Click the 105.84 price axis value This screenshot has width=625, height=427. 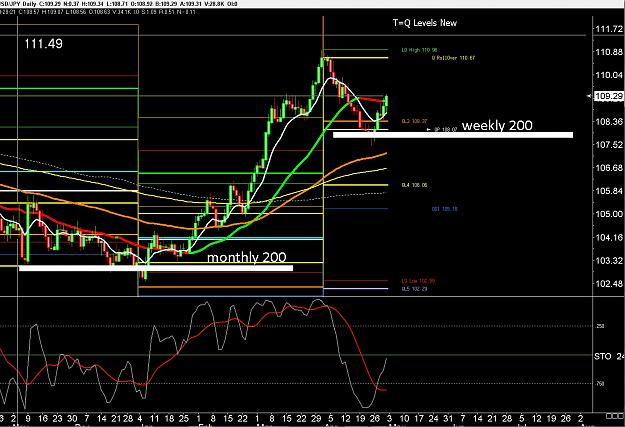pyautogui.click(x=609, y=191)
